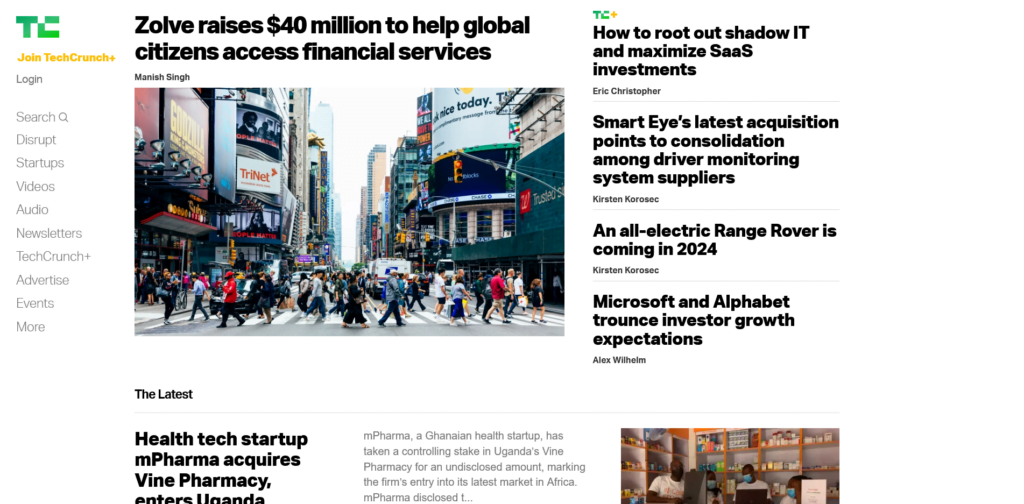Expand the More menu
The height and width of the screenshot is (504, 1024).
30,327
